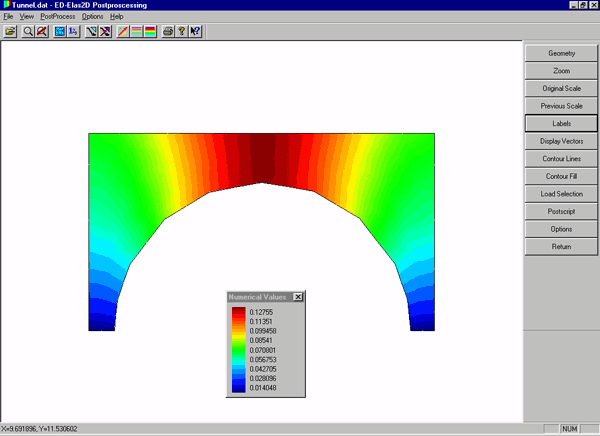The height and width of the screenshot is (436, 600).
Task: Click the 0.11351 legend value
Action: [x=261, y=322]
